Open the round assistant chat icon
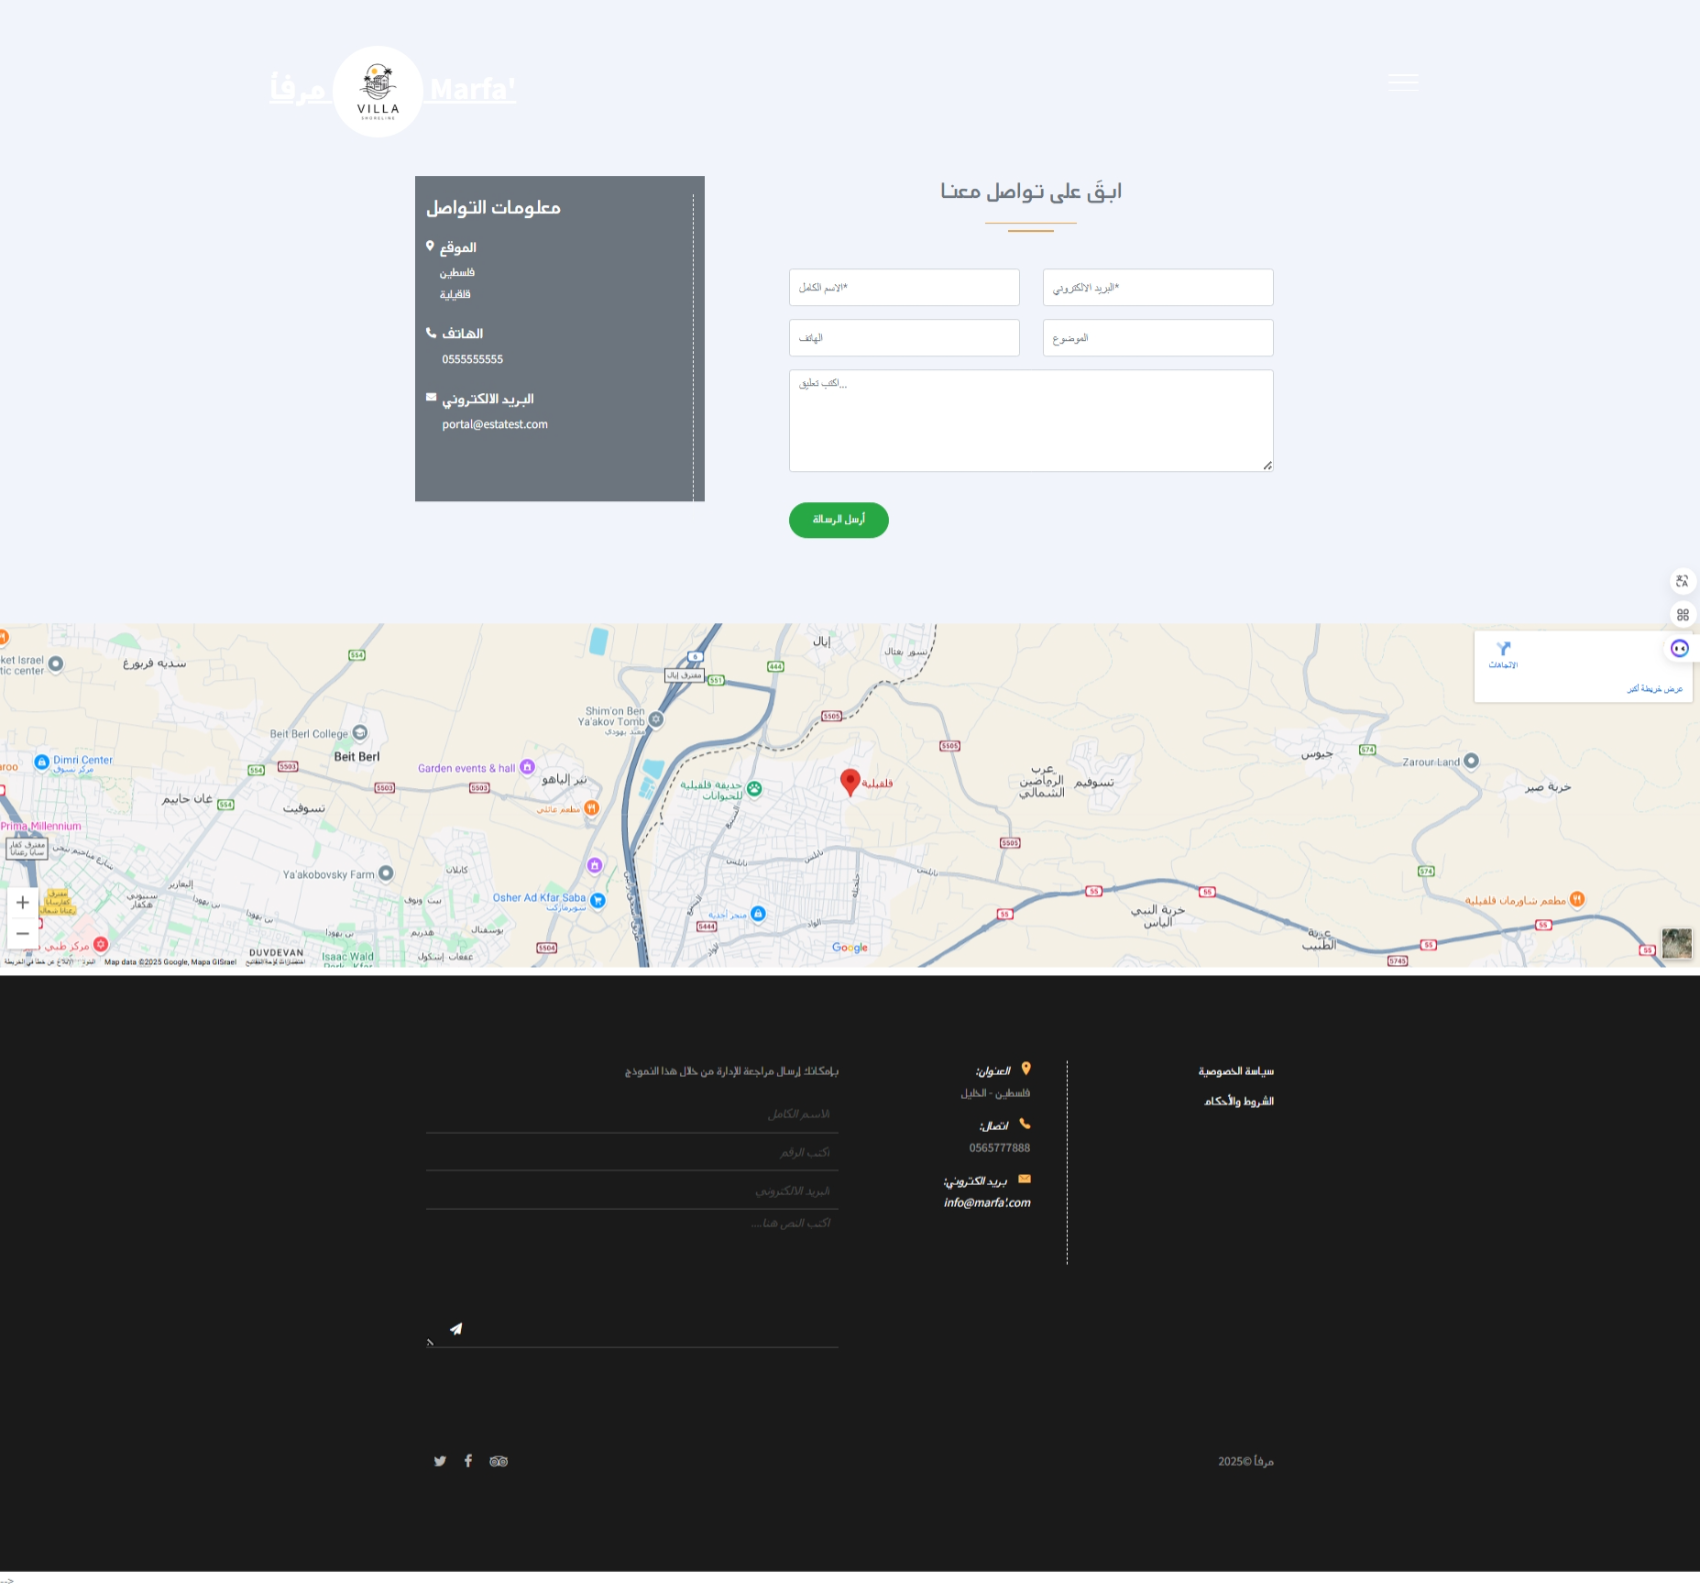The width and height of the screenshot is (1700, 1592). pyautogui.click(x=1680, y=648)
